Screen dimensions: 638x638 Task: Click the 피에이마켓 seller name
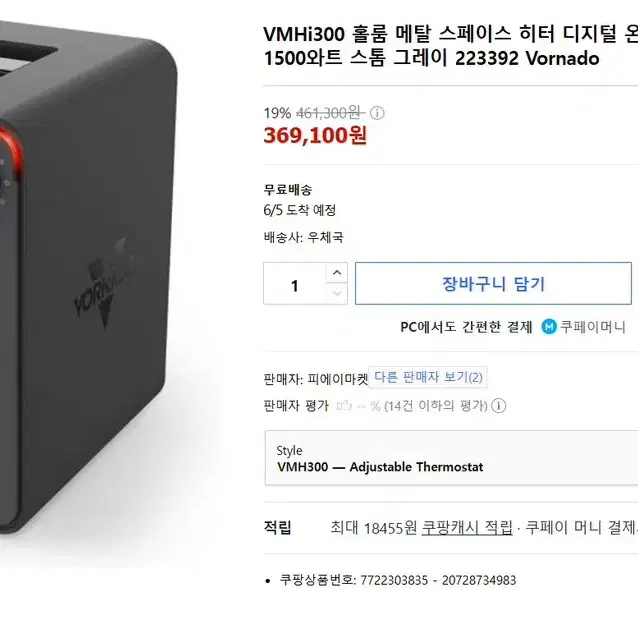(337, 379)
